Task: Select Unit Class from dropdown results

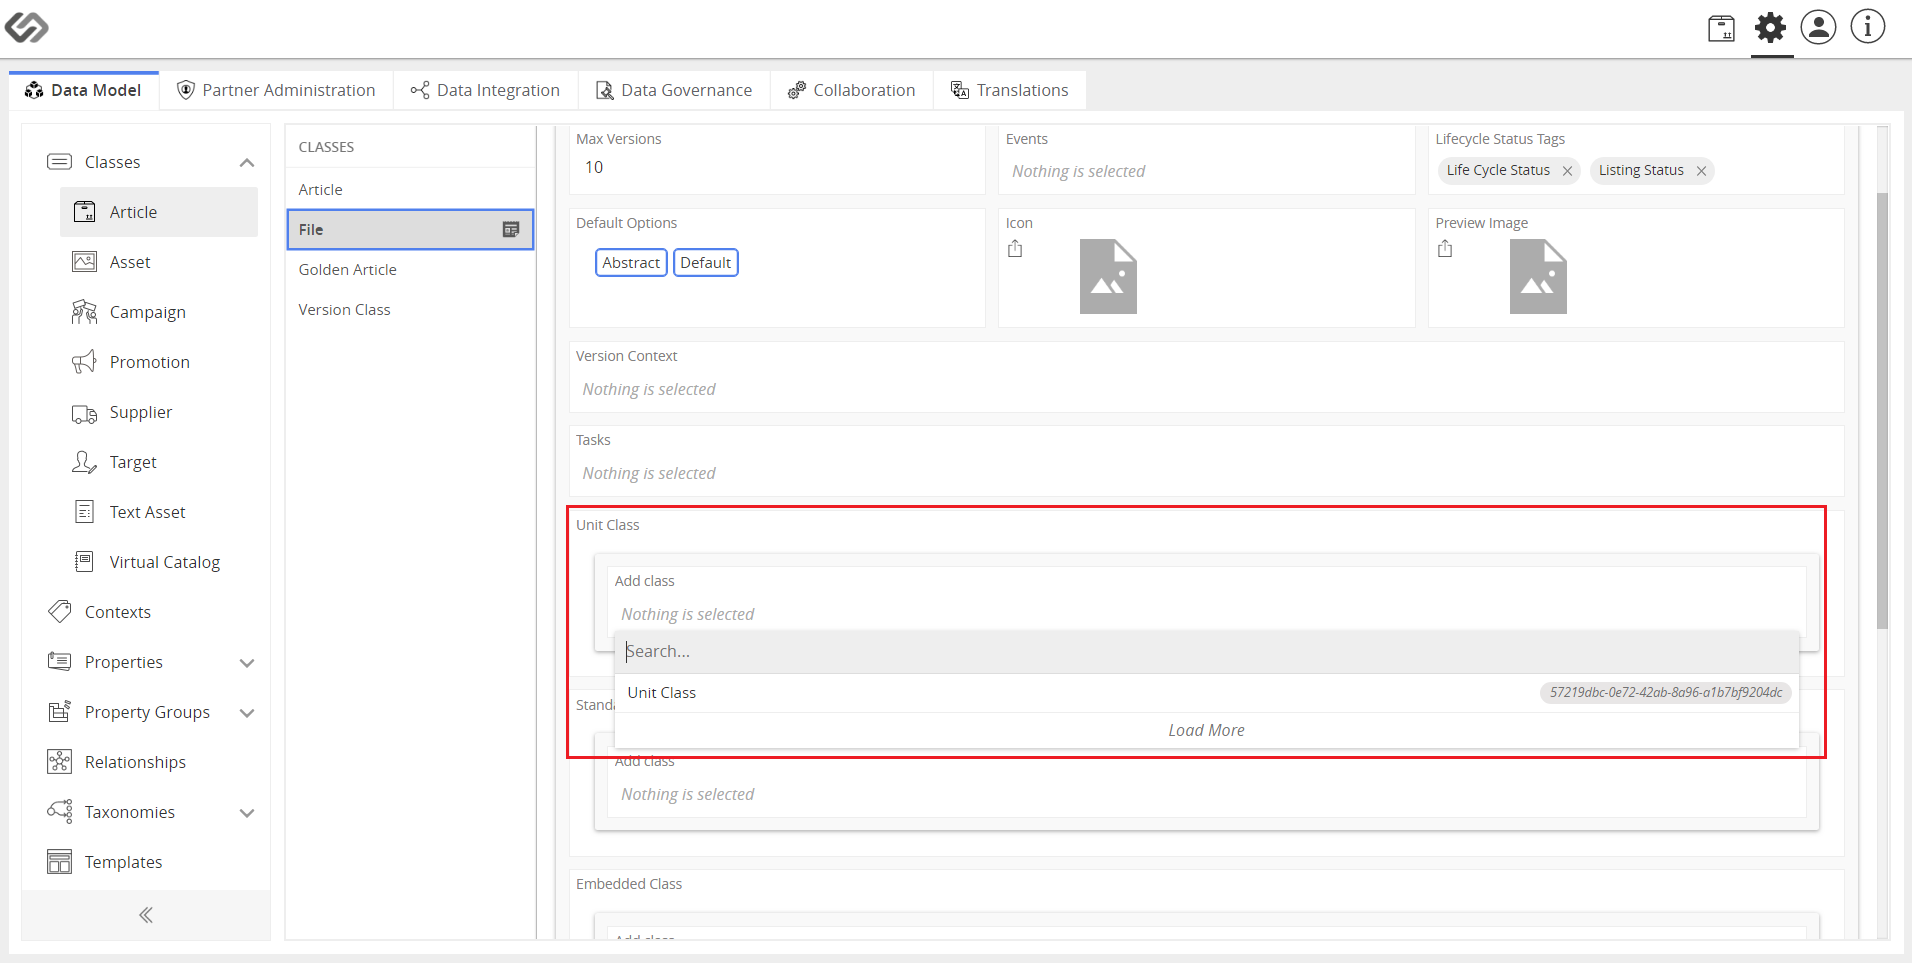Action: pyautogui.click(x=1206, y=693)
